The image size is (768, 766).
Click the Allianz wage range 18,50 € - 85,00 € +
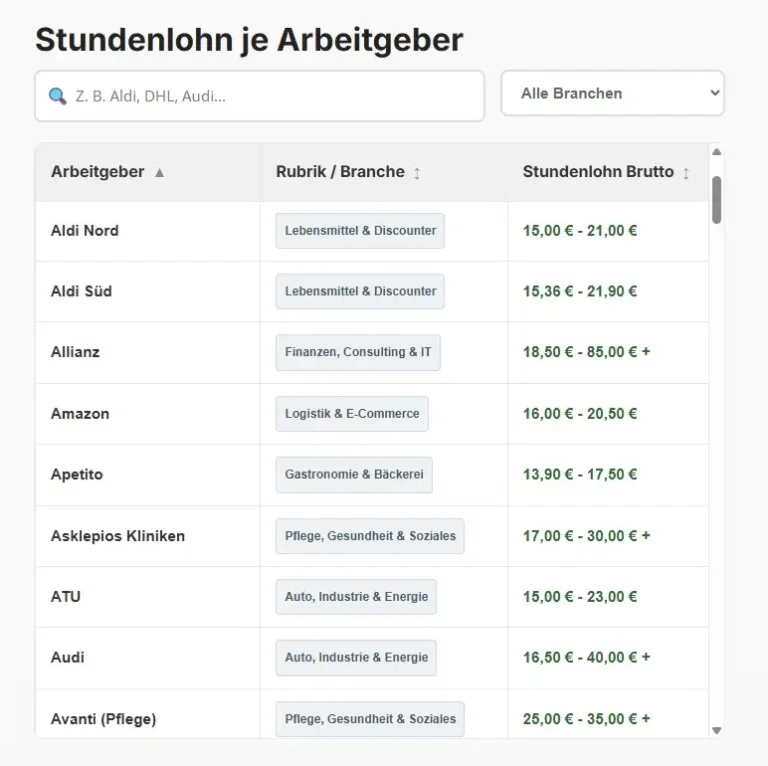(x=586, y=353)
